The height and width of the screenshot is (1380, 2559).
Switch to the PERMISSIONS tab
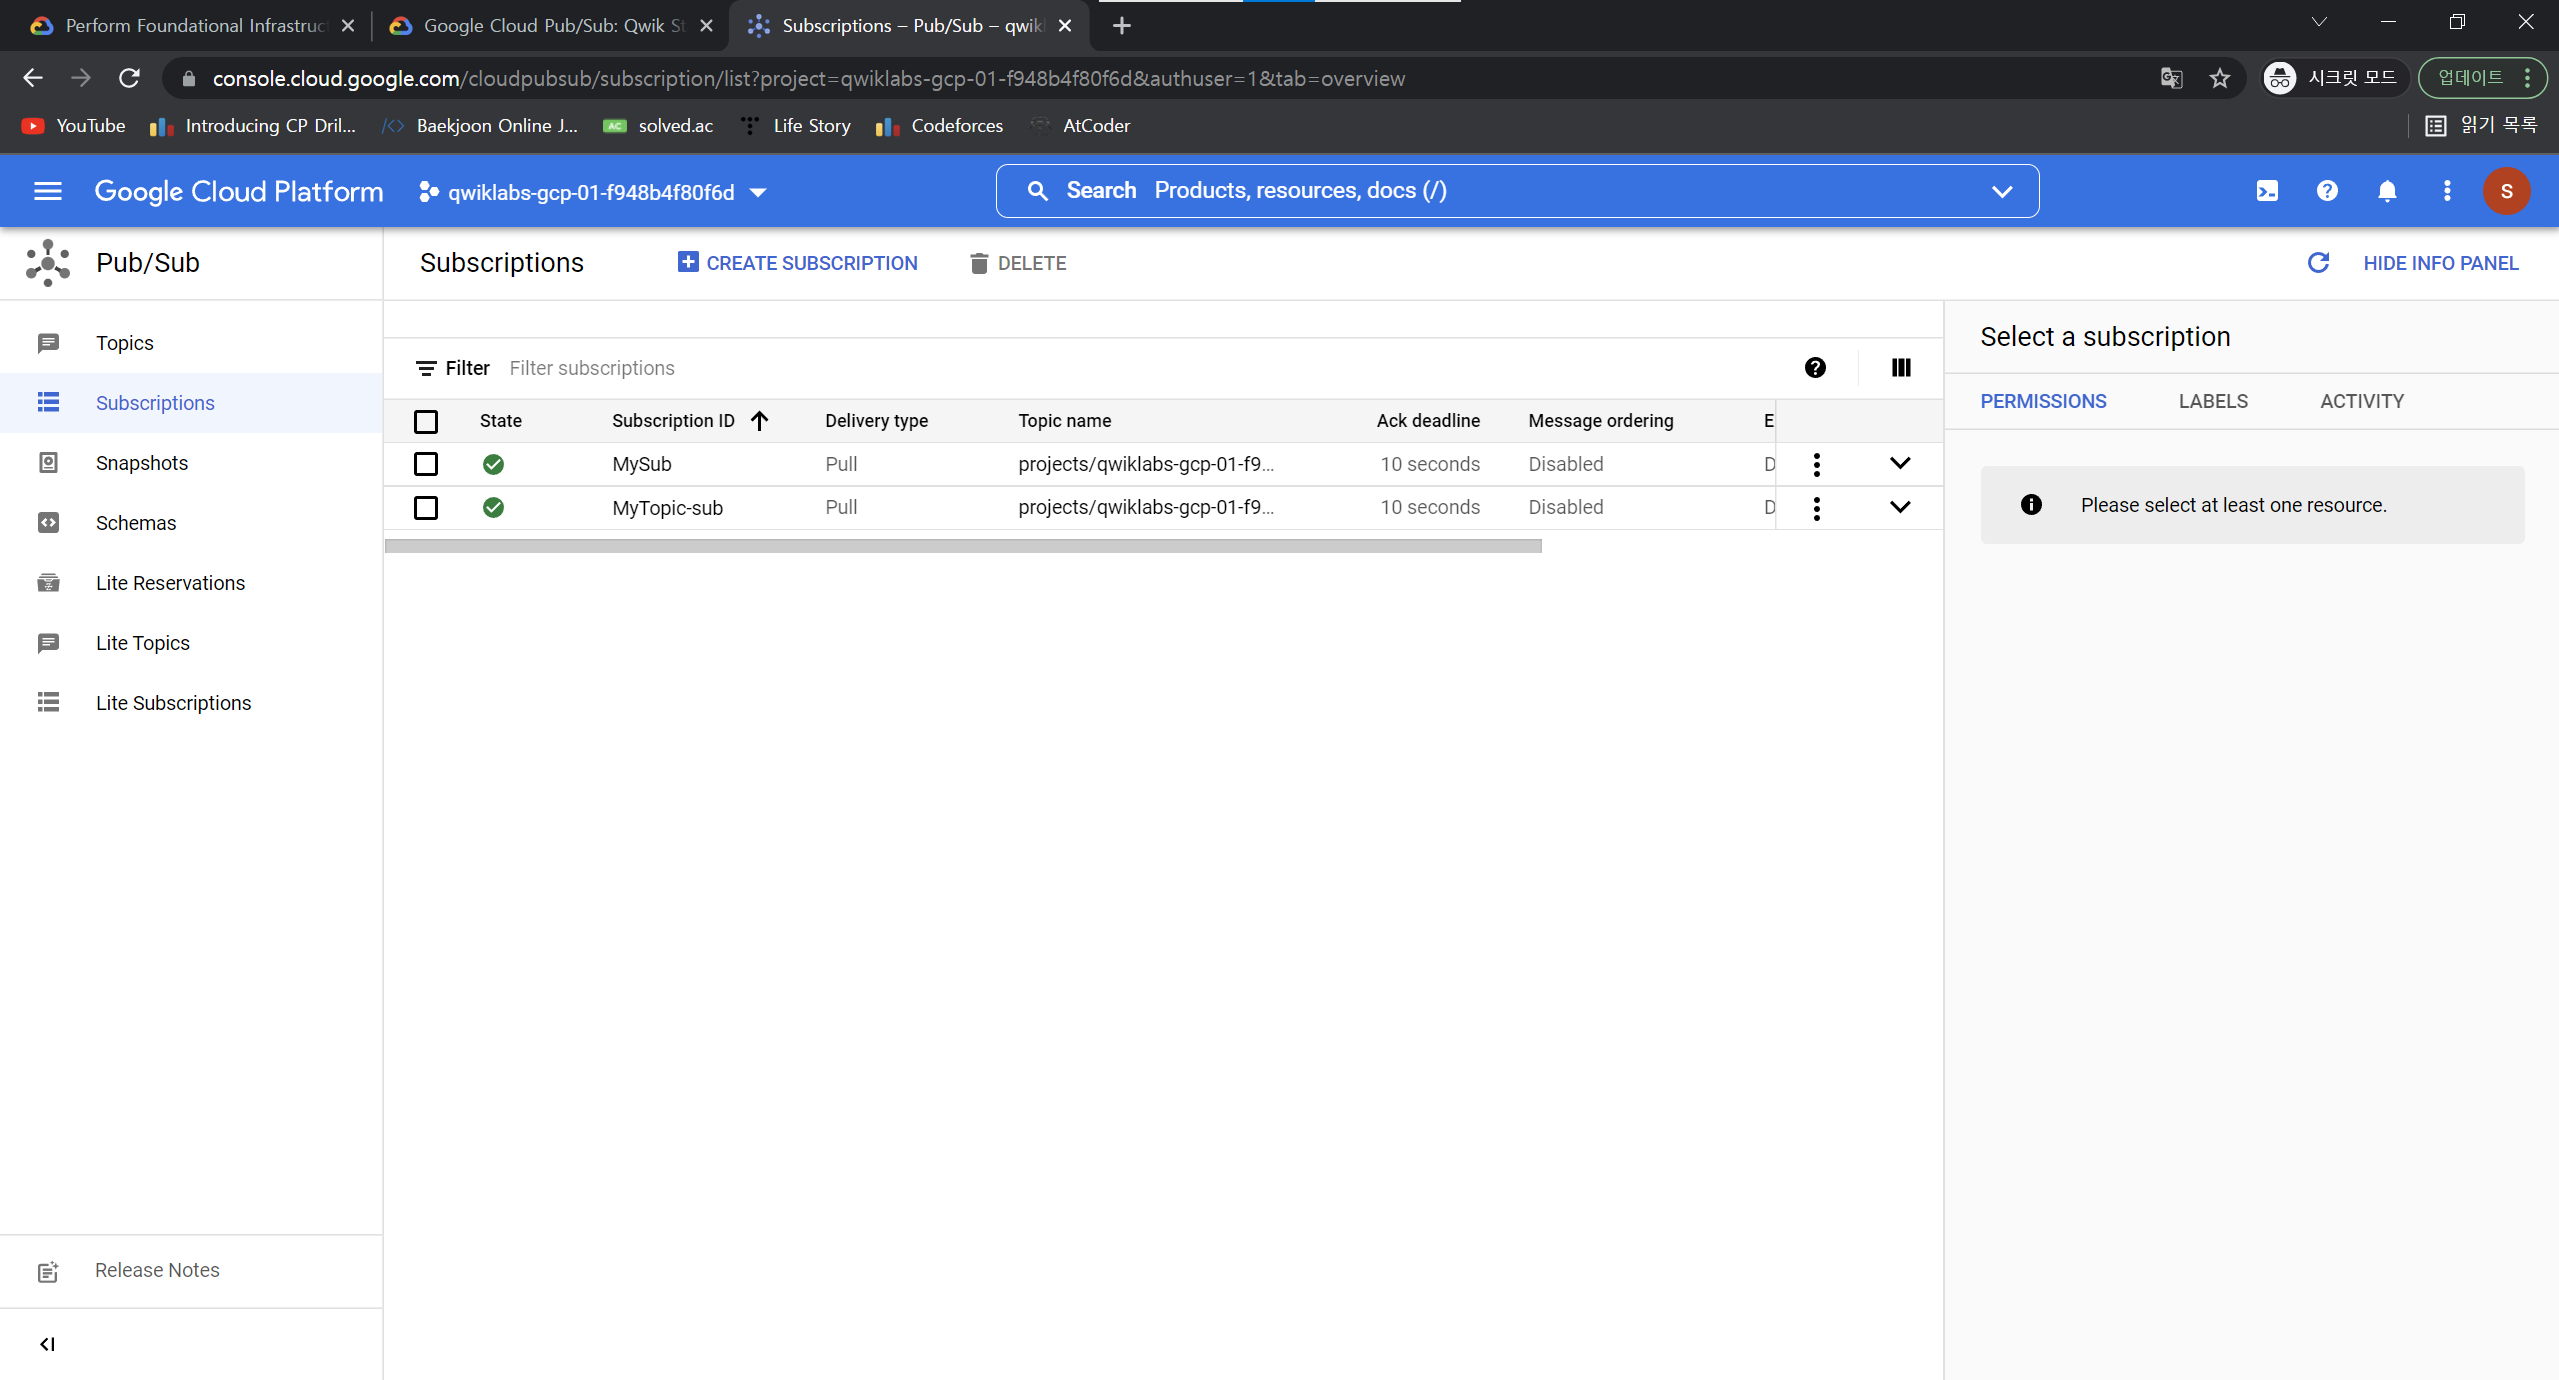[2043, 401]
